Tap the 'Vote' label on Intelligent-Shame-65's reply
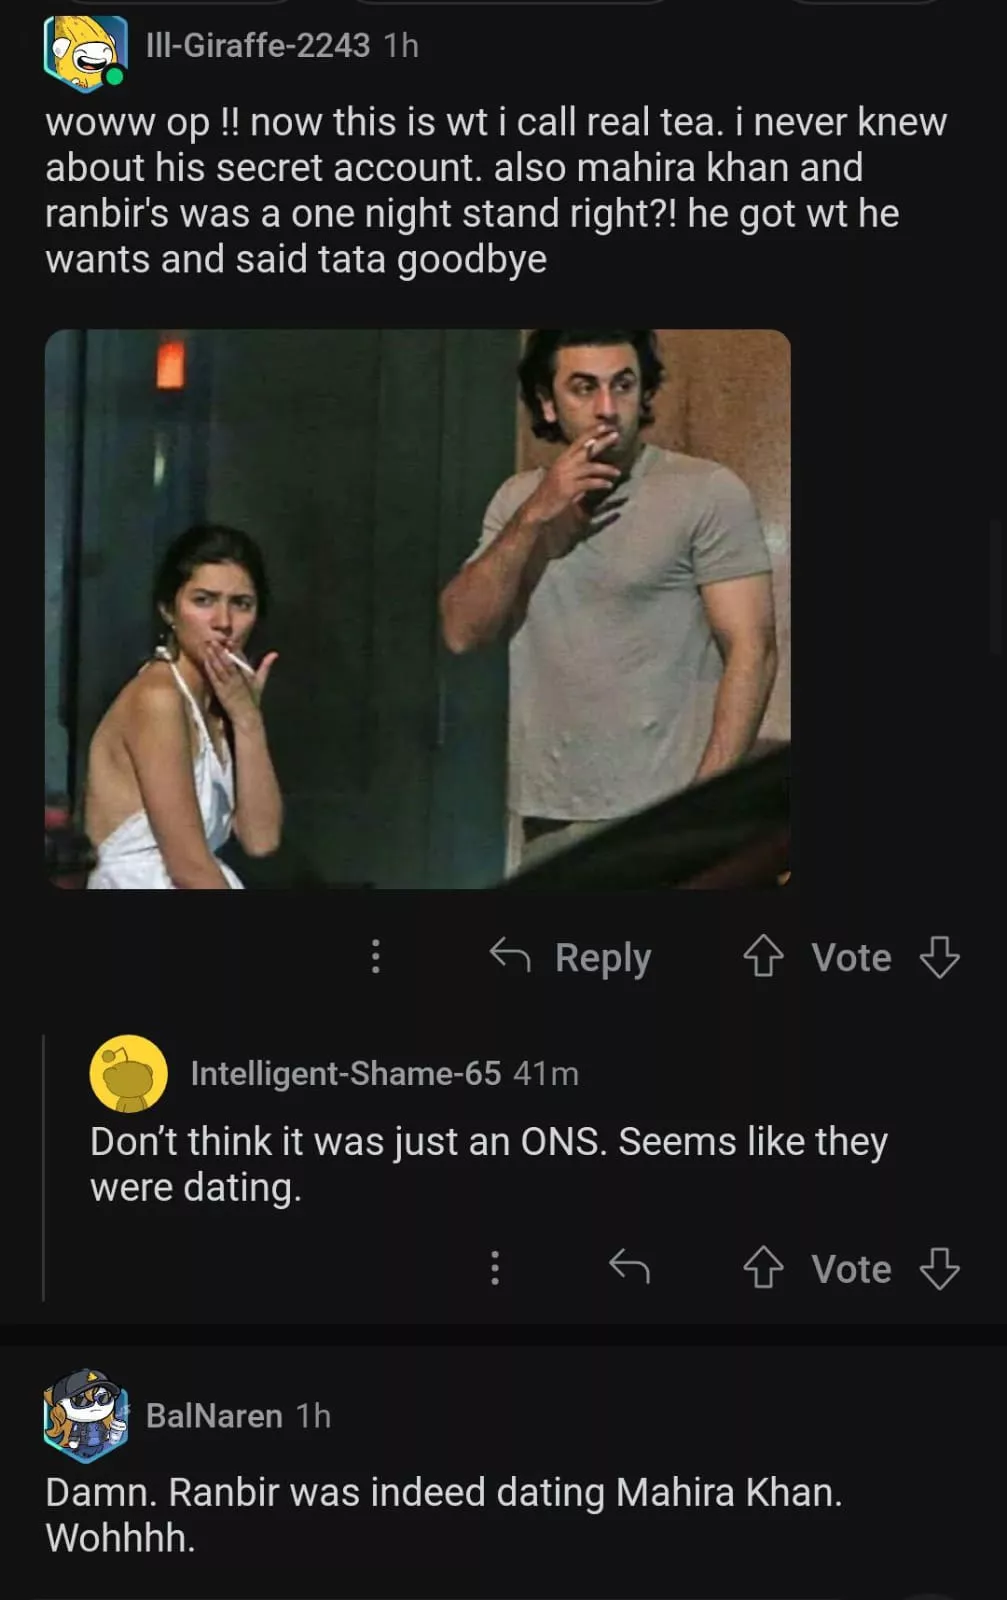The image size is (1007, 1600). [851, 1269]
